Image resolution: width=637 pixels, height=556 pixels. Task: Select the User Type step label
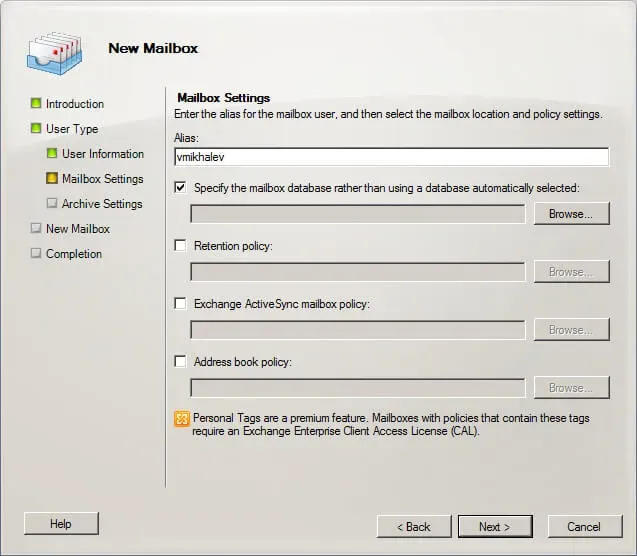(x=72, y=129)
